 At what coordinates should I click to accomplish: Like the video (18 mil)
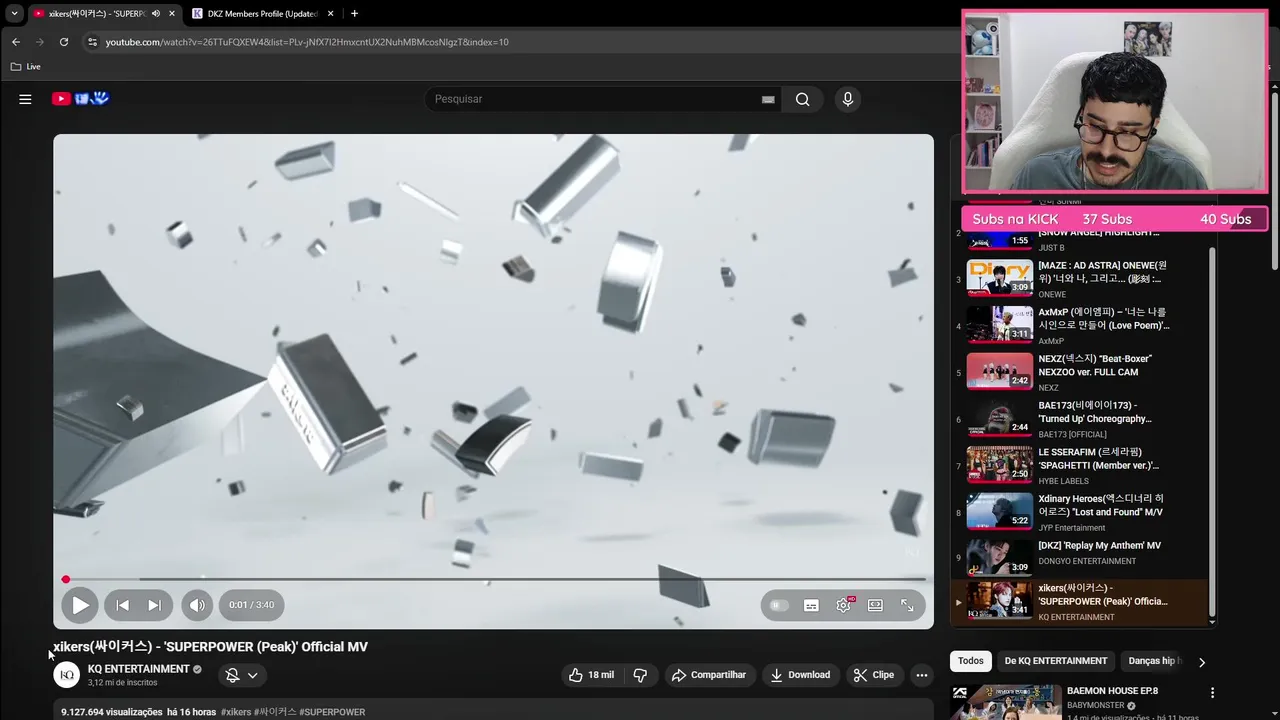[591, 675]
